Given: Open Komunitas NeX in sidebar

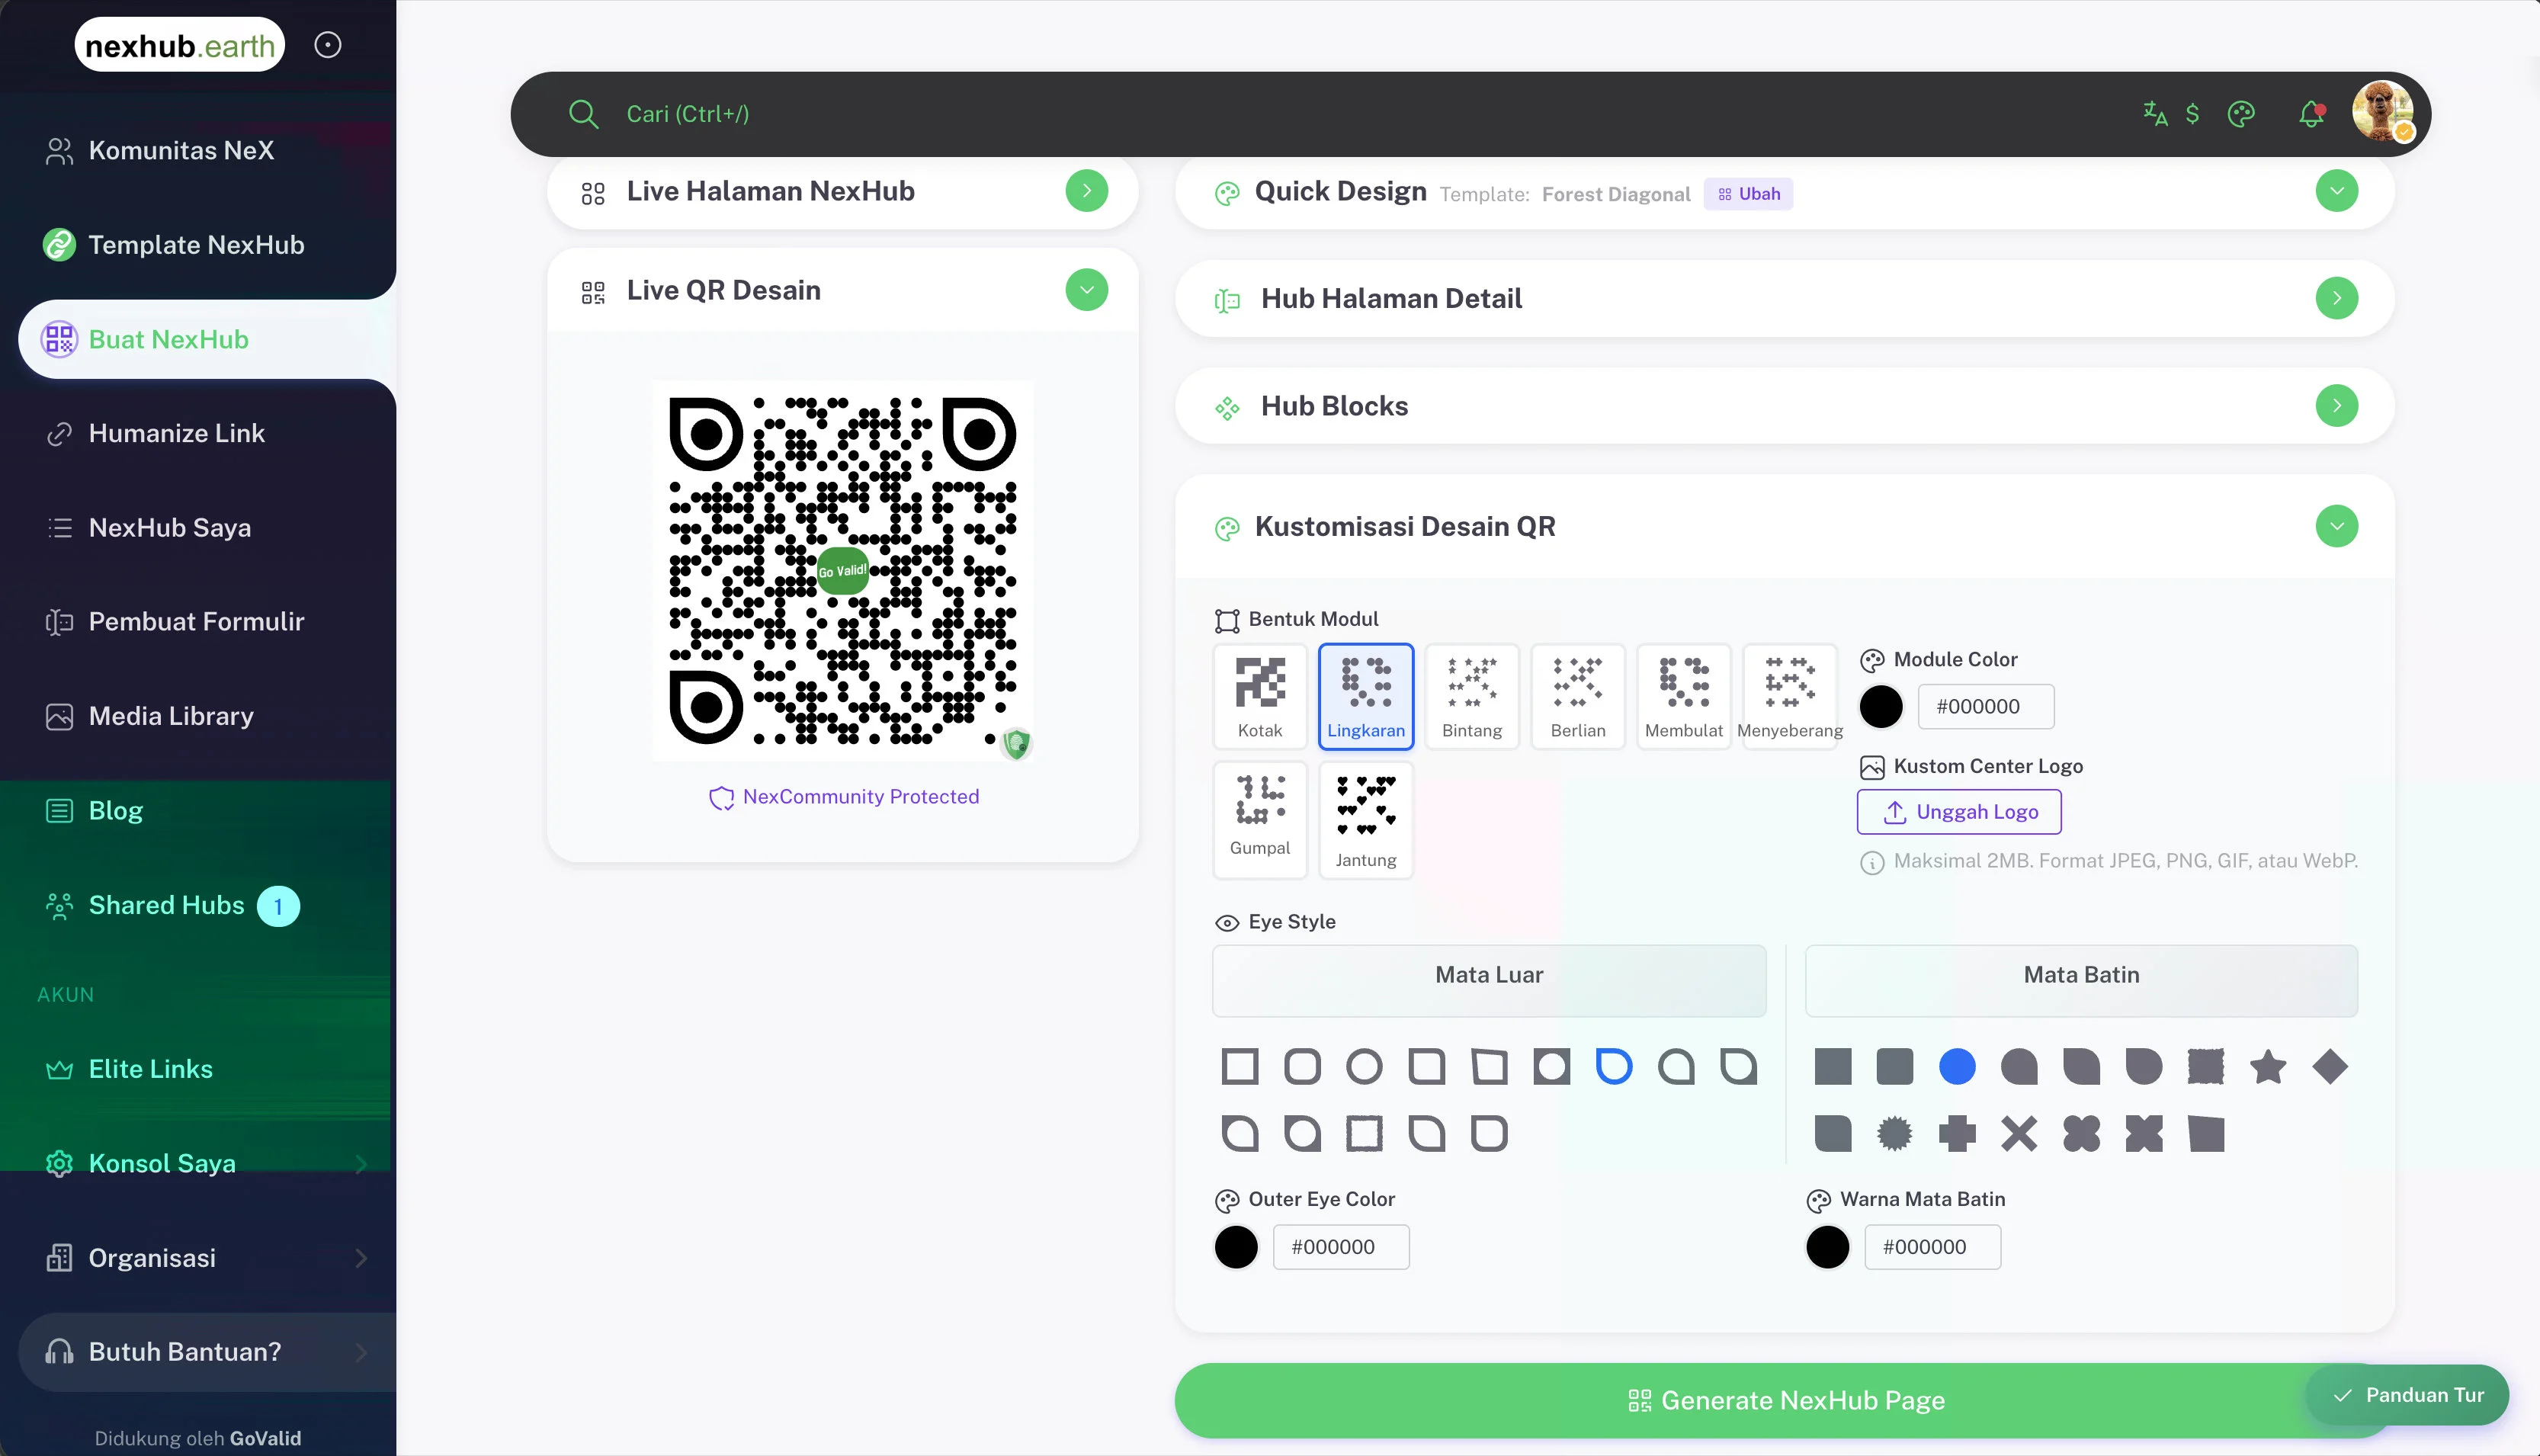Looking at the screenshot, I should point(180,151).
